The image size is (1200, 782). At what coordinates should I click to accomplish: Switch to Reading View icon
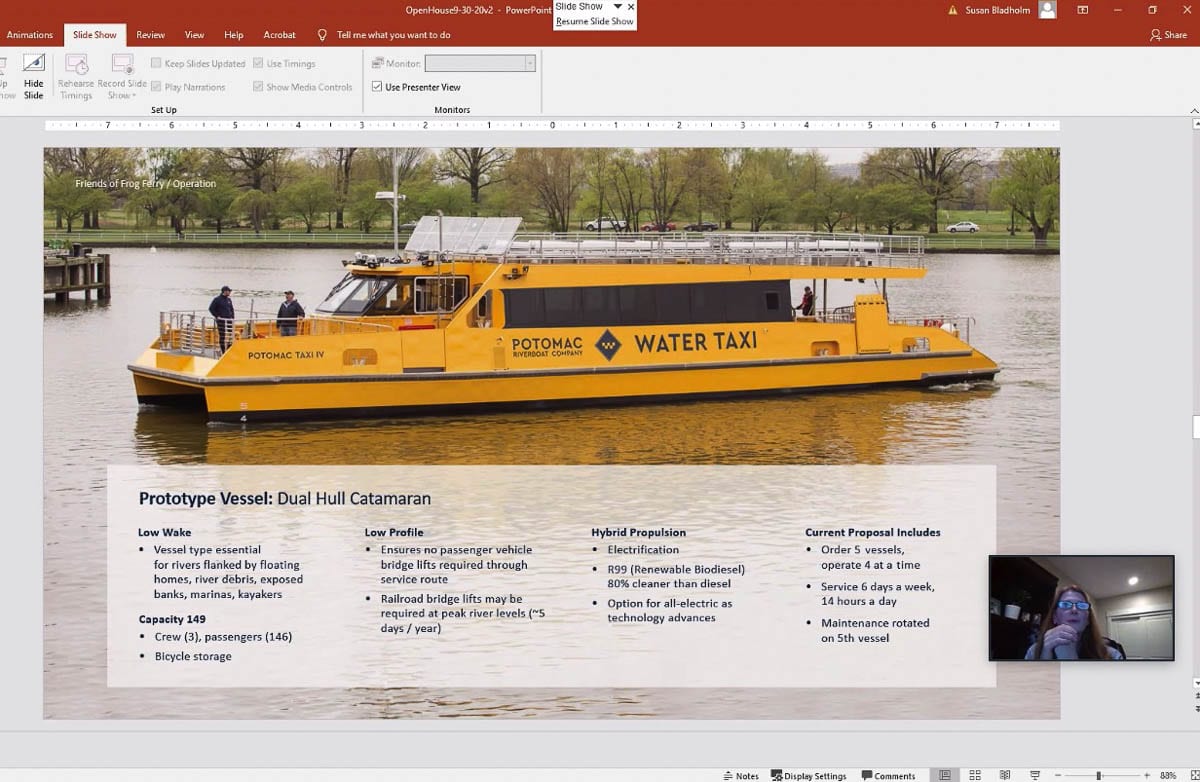click(1004, 775)
